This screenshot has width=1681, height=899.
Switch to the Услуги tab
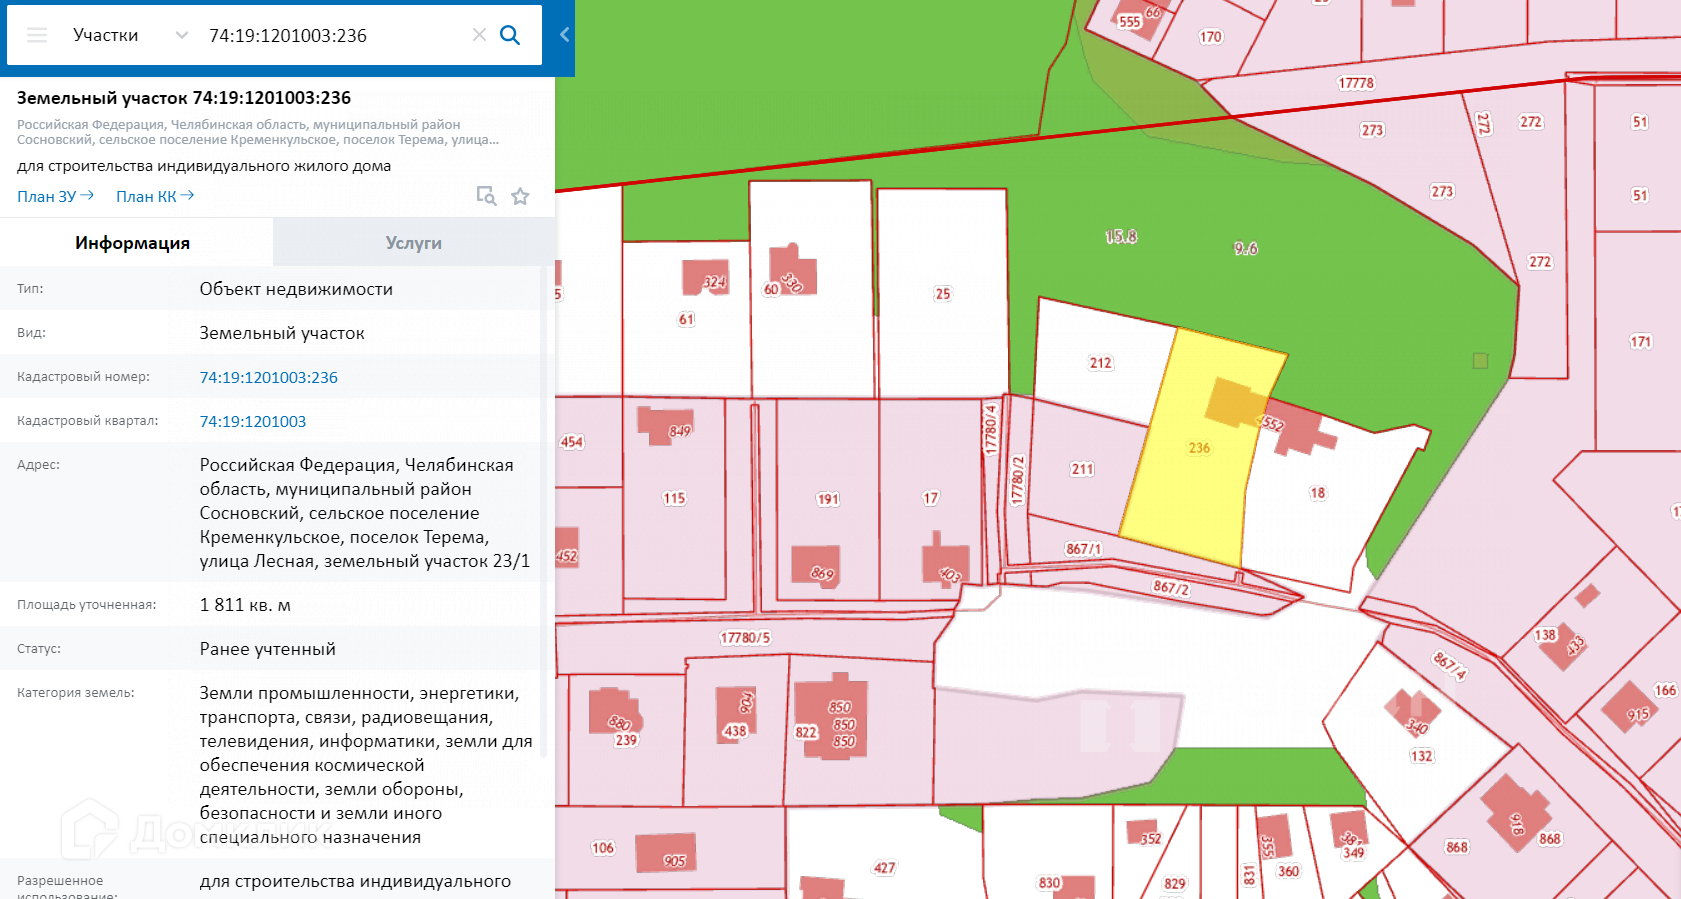point(413,243)
